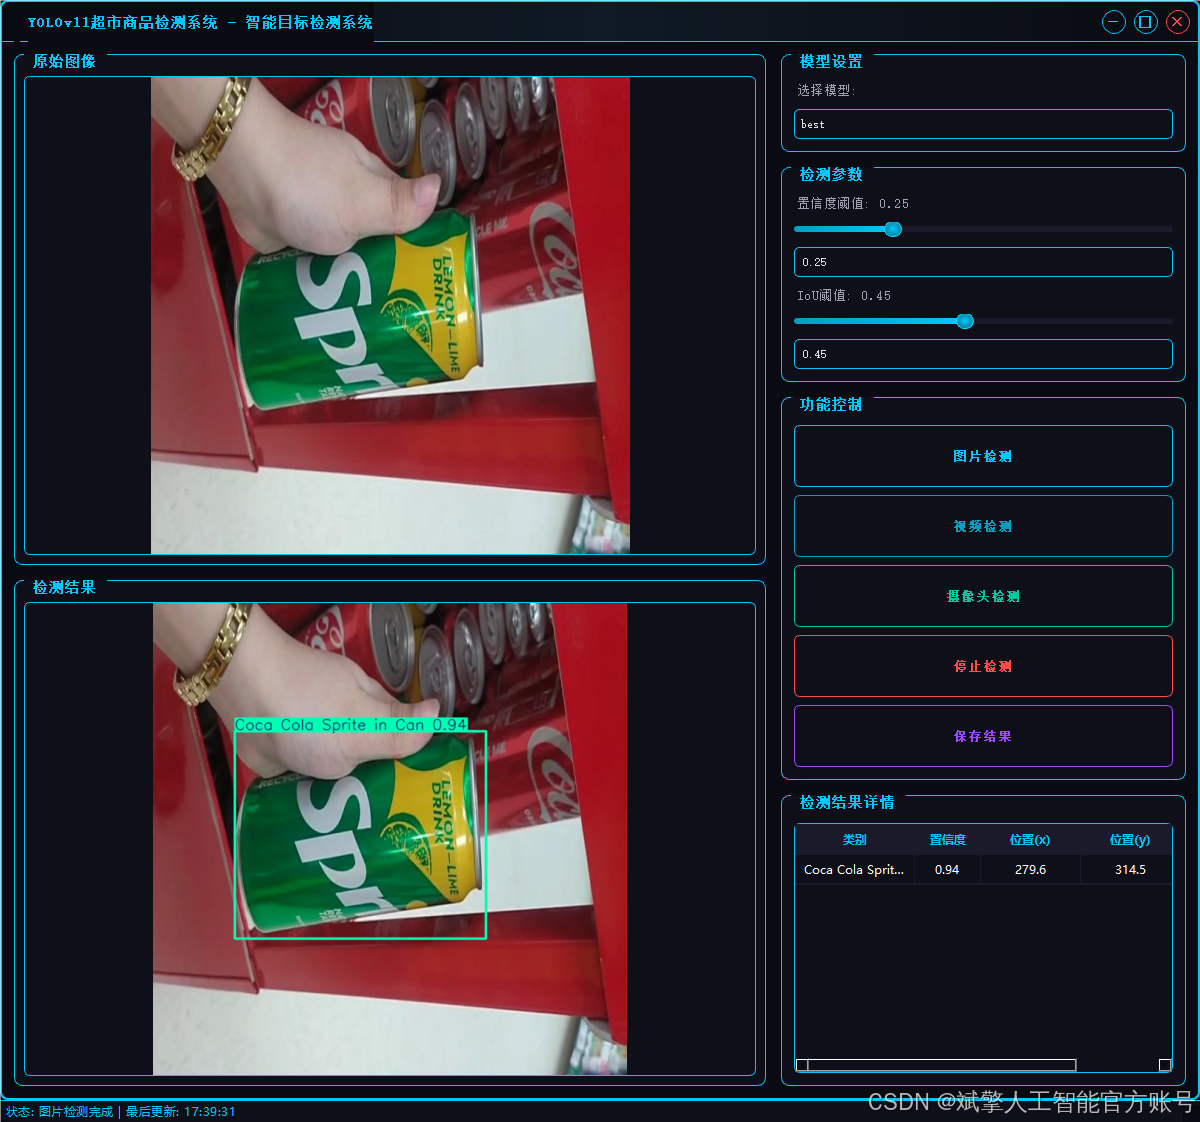Start 视频检测 video detection

point(983,526)
